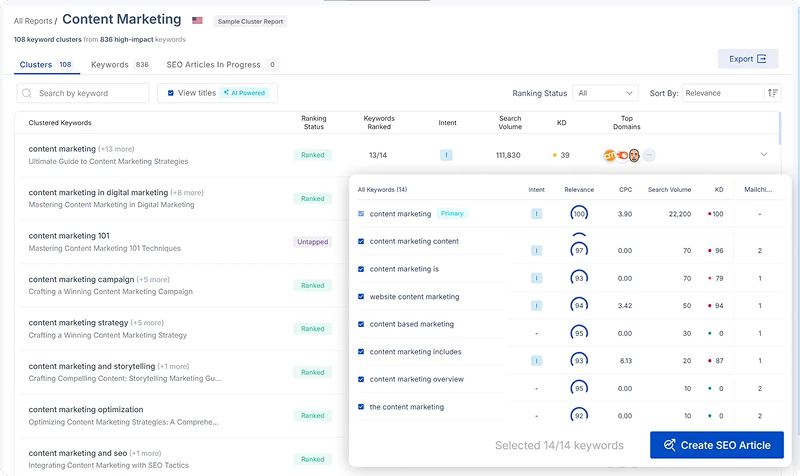This screenshot has width=800, height=476.
Task: Click the avatar photo top domain icon
Action: [x=634, y=155]
